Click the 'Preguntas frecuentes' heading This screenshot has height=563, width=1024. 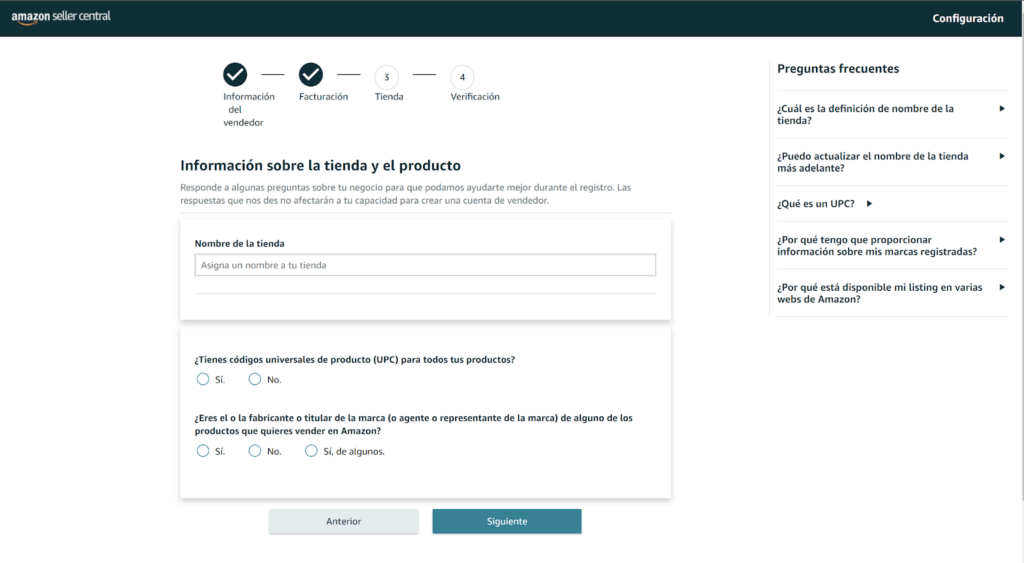click(838, 69)
